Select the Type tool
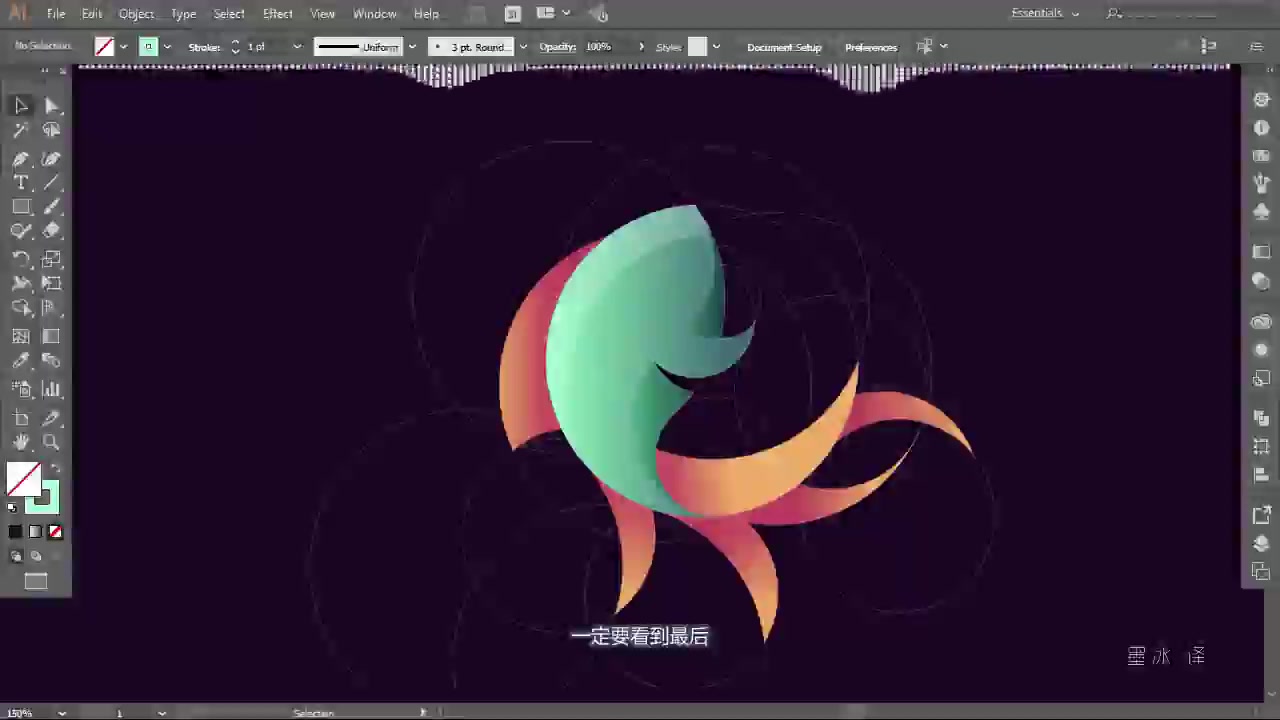The height and width of the screenshot is (720, 1280). [x=21, y=183]
